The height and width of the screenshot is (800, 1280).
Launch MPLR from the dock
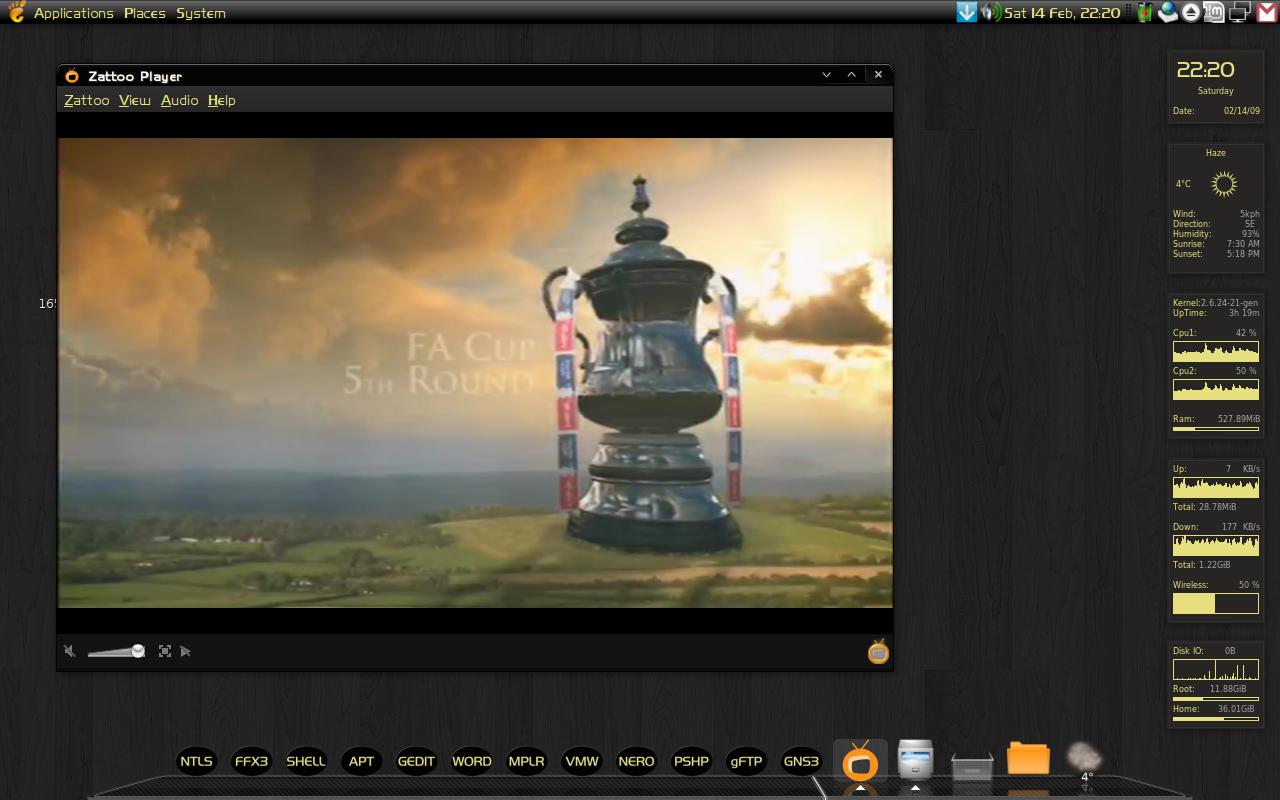coord(527,761)
